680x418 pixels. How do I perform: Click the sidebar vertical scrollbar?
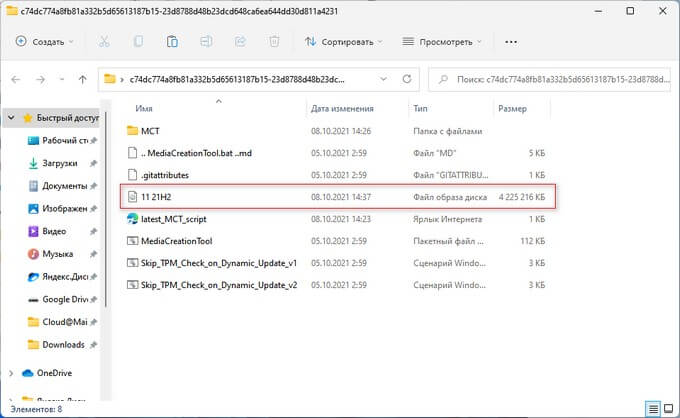(x=105, y=210)
